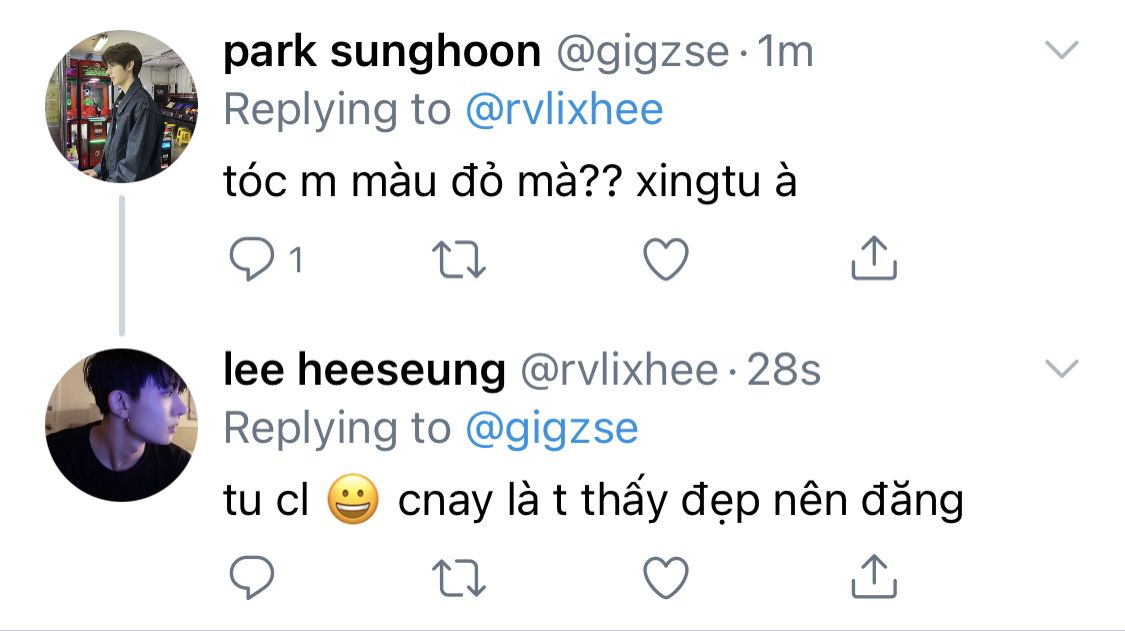
Task: View lee heeseung's profile picture
Action: (x=121, y=425)
